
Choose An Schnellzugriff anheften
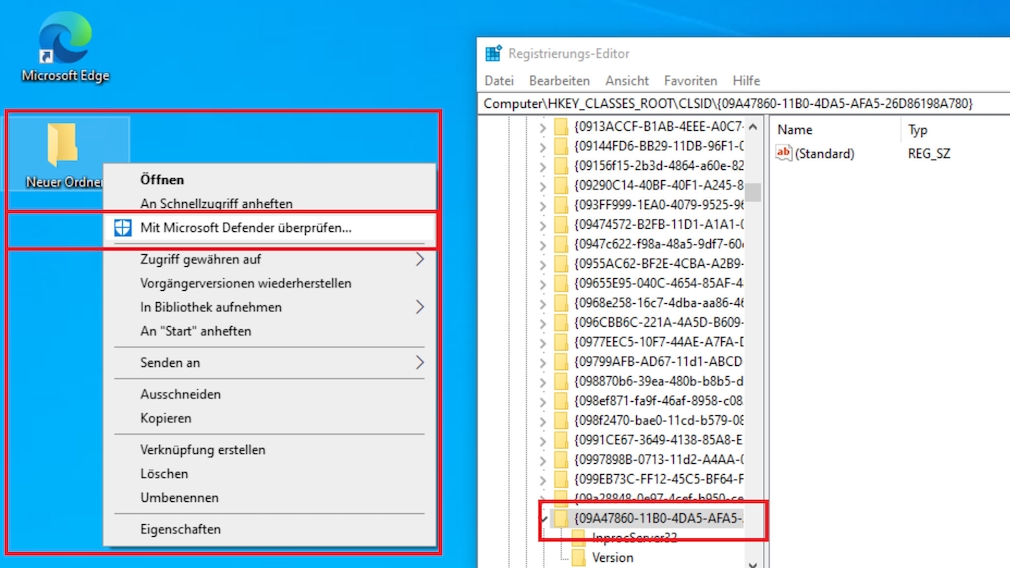(x=270, y=204)
